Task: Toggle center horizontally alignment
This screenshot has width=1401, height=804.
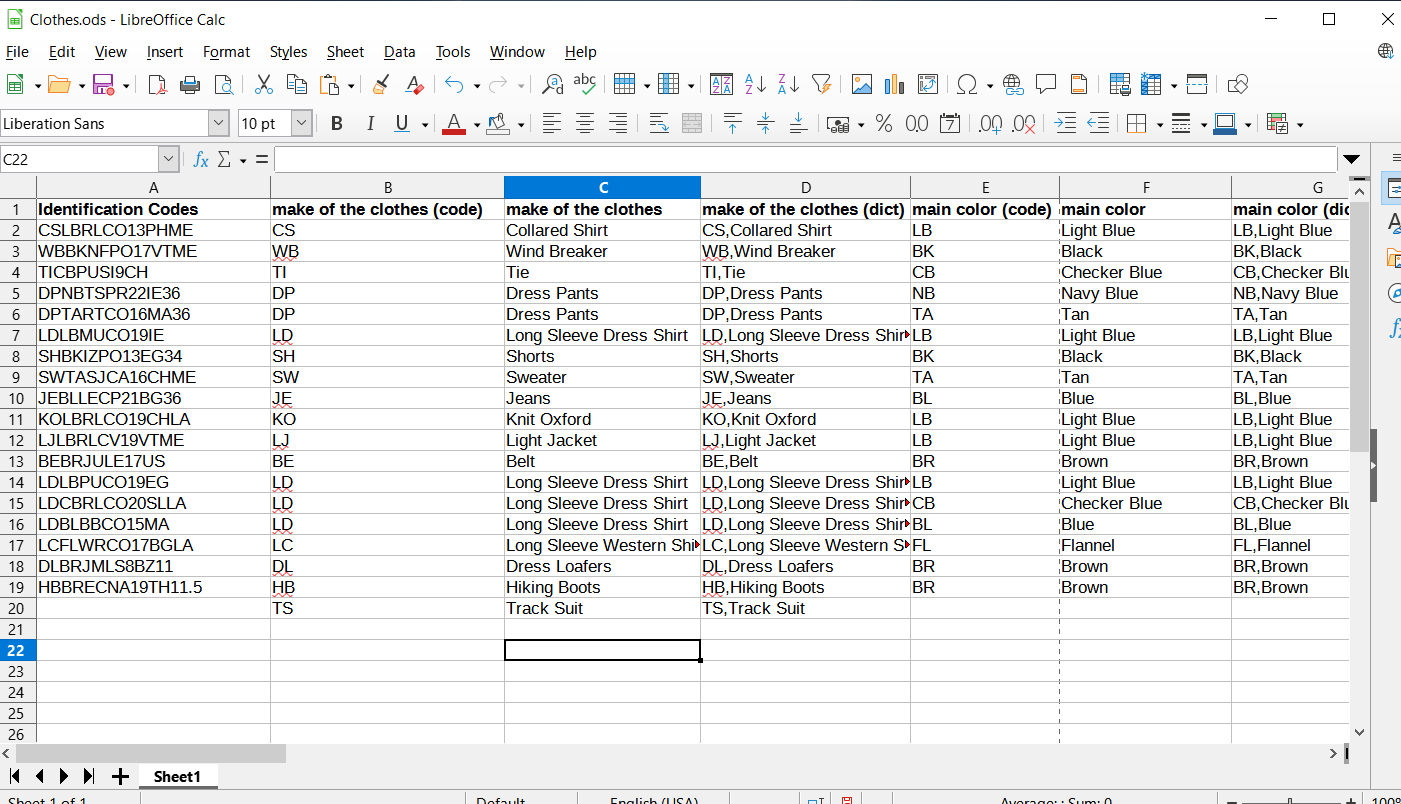Action: click(585, 124)
